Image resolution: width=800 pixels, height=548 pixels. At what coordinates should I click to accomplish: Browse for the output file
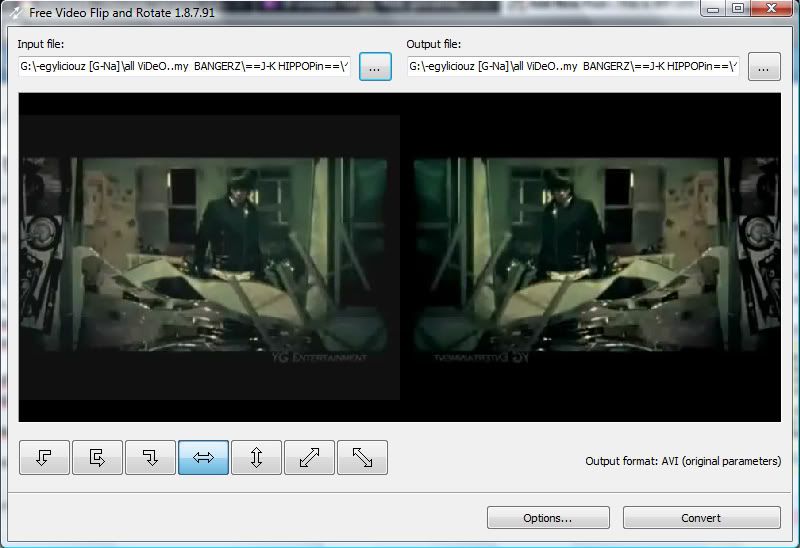coord(764,66)
